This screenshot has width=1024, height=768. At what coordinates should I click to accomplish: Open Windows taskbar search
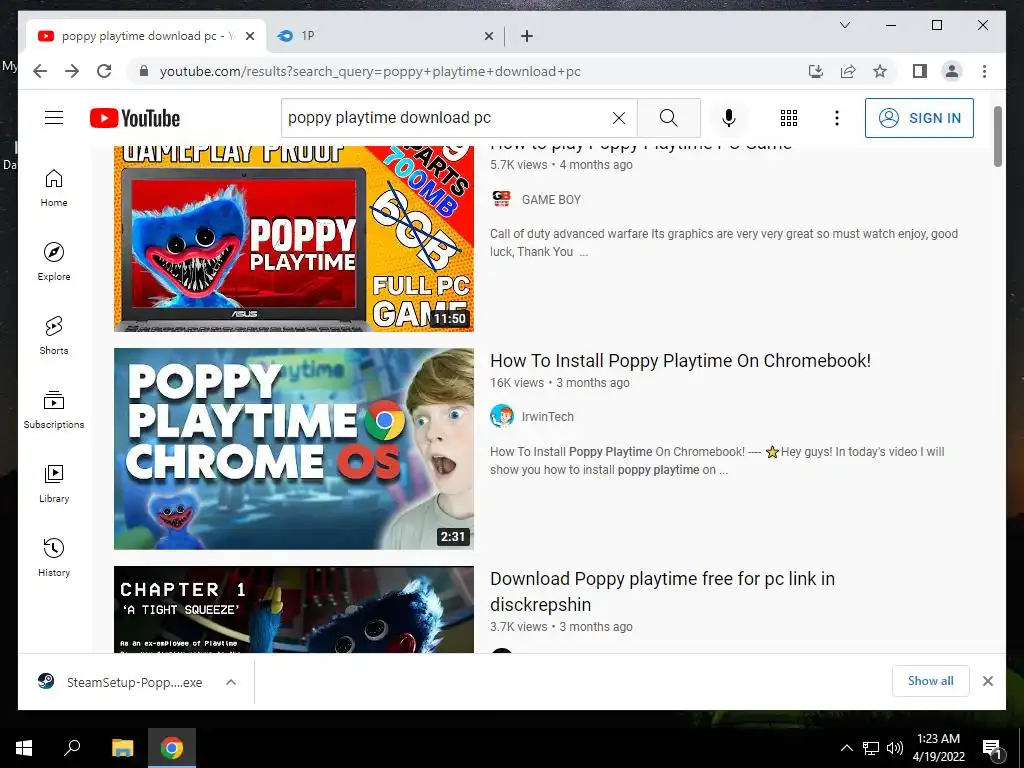[72, 748]
